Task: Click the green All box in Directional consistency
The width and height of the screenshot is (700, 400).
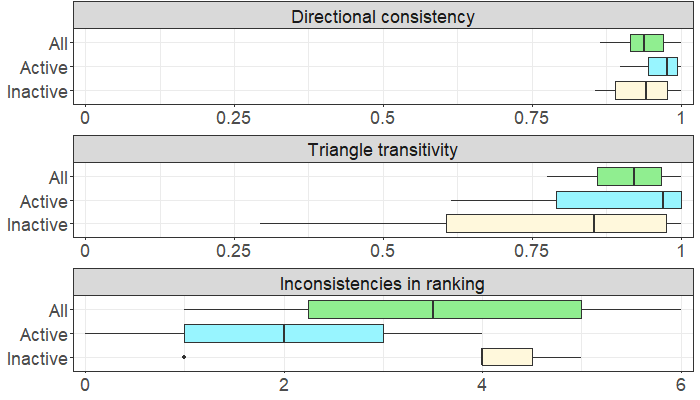Action: pos(647,42)
